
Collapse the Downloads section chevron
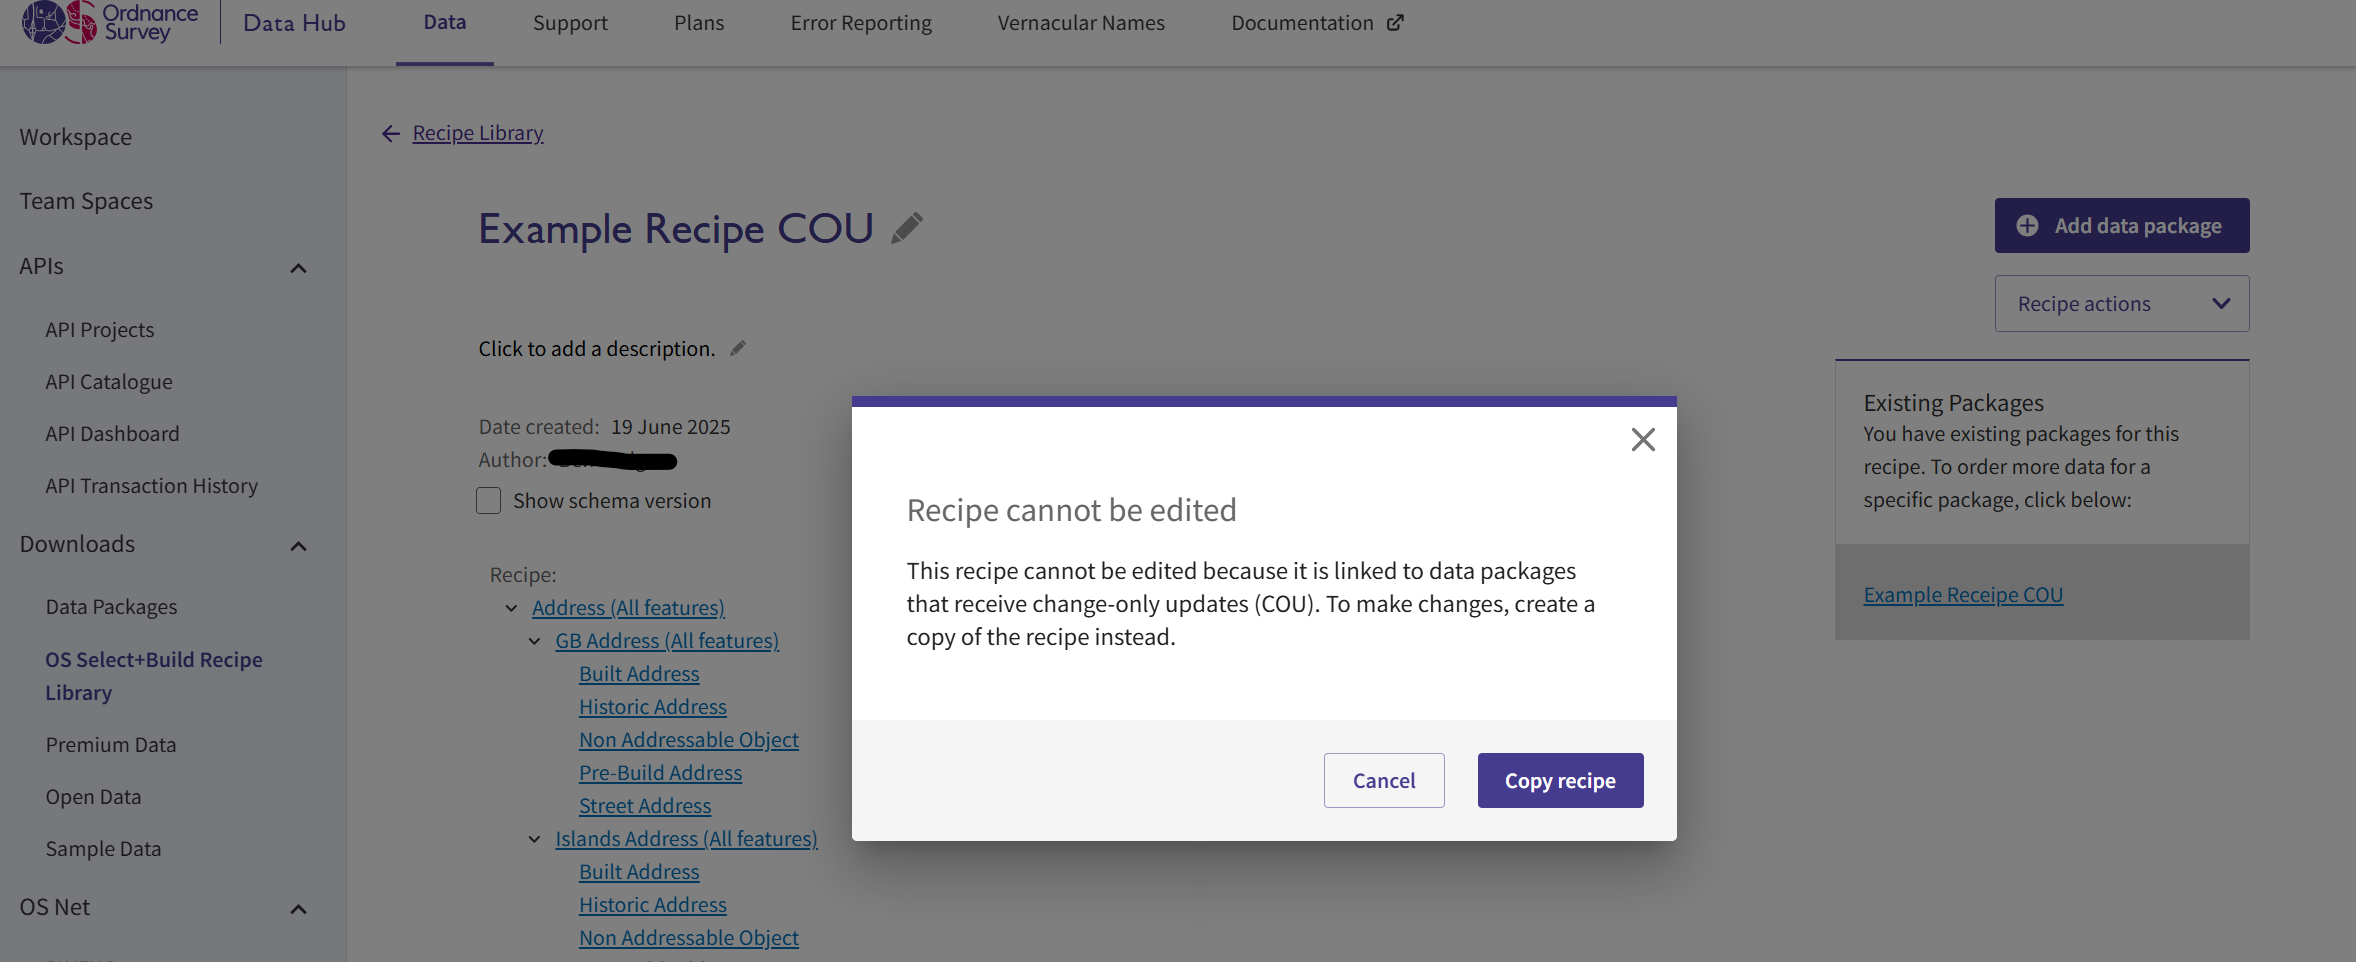click(x=297, y=546)
